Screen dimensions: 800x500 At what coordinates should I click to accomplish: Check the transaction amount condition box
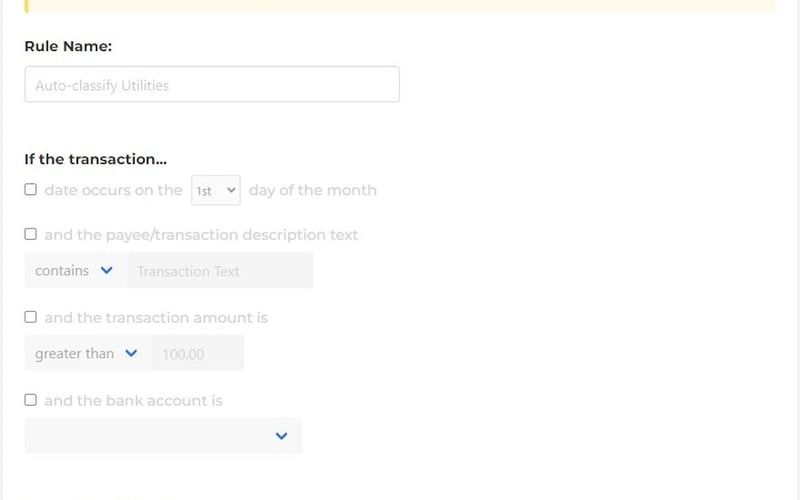pos(31,317)
